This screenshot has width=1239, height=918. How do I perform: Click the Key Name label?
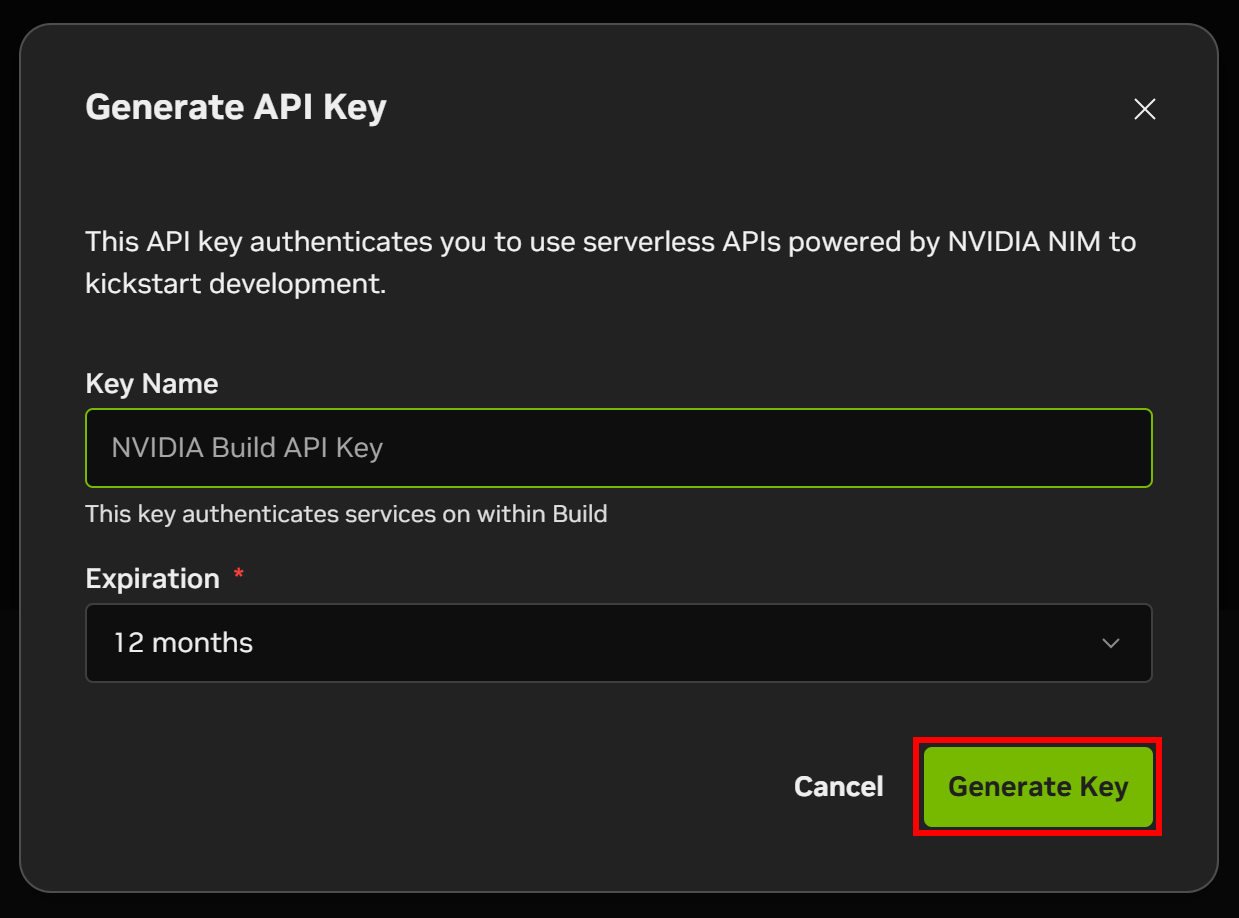tap(151, 383)
